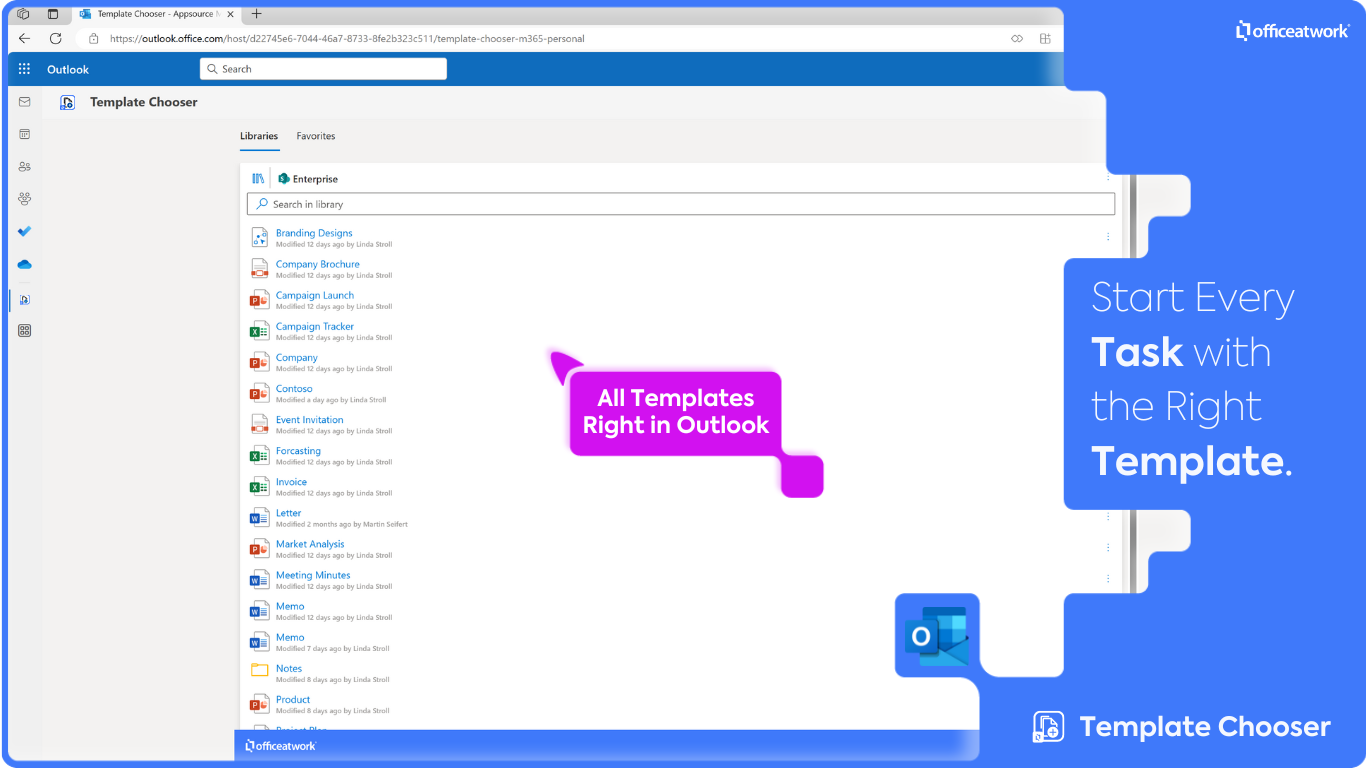Open the Event Invitation template

(310, 420)
